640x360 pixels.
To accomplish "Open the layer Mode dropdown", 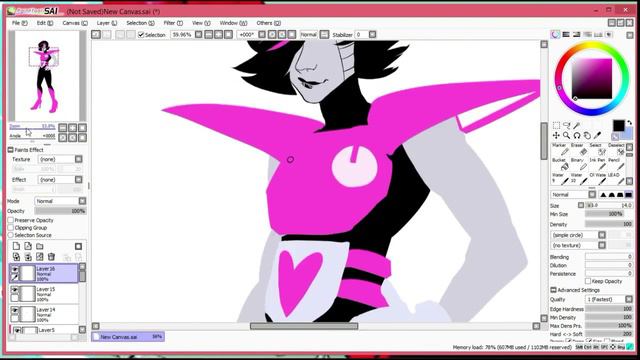I will point(82,201).
